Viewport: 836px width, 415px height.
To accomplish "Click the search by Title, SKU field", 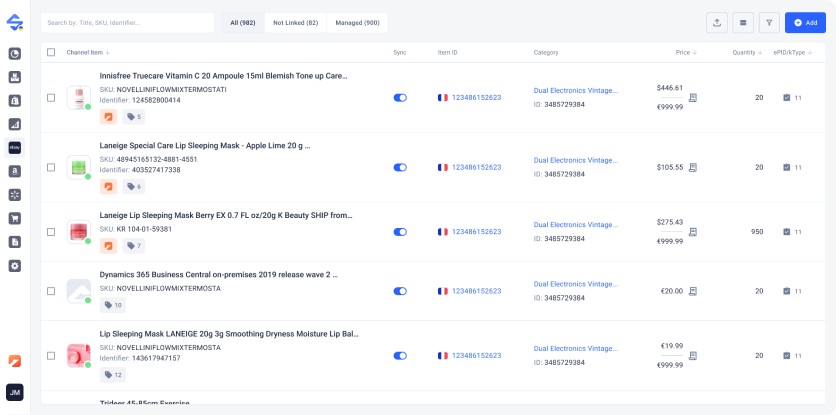I will click(x=127, y=22).
